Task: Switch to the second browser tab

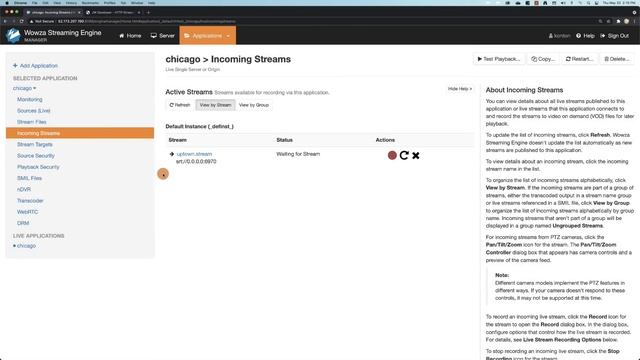Action: tap(112, 13)
